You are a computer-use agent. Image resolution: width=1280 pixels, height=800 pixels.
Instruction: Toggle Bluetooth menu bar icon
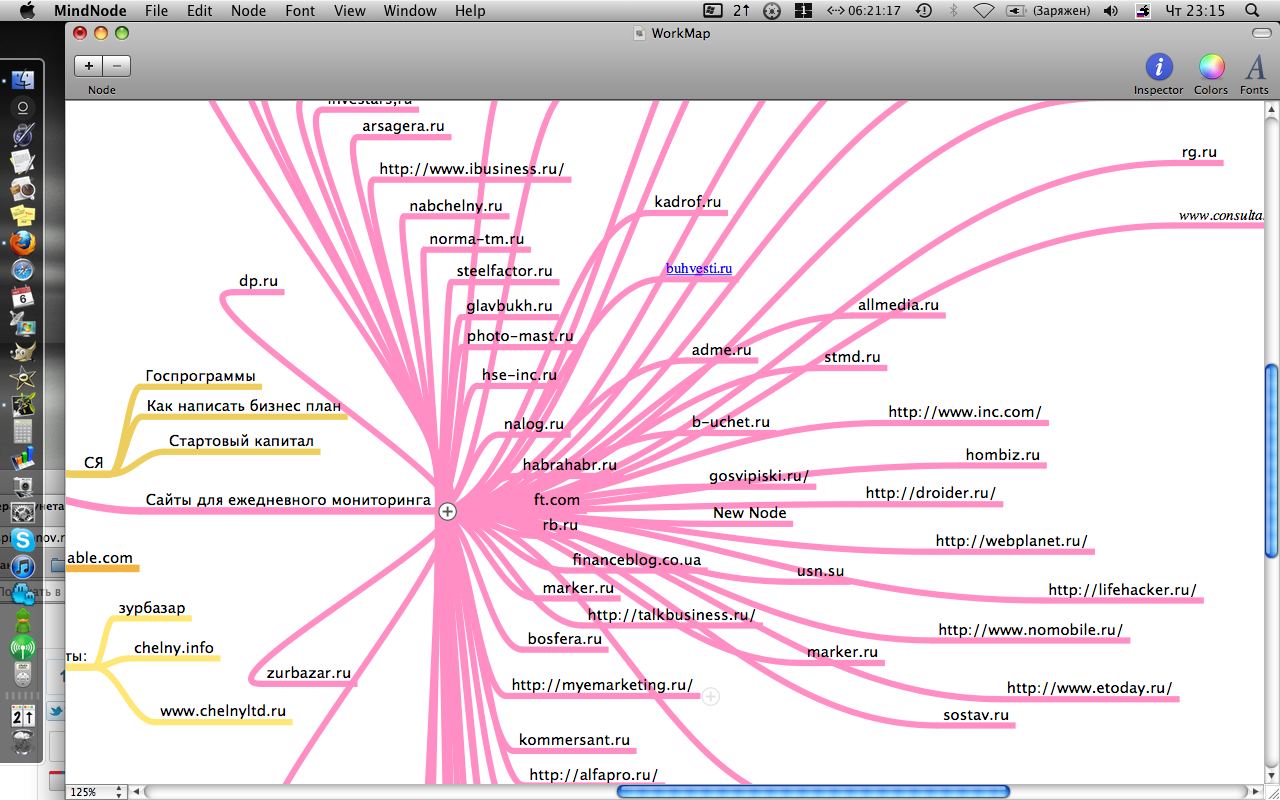point(953,11)
